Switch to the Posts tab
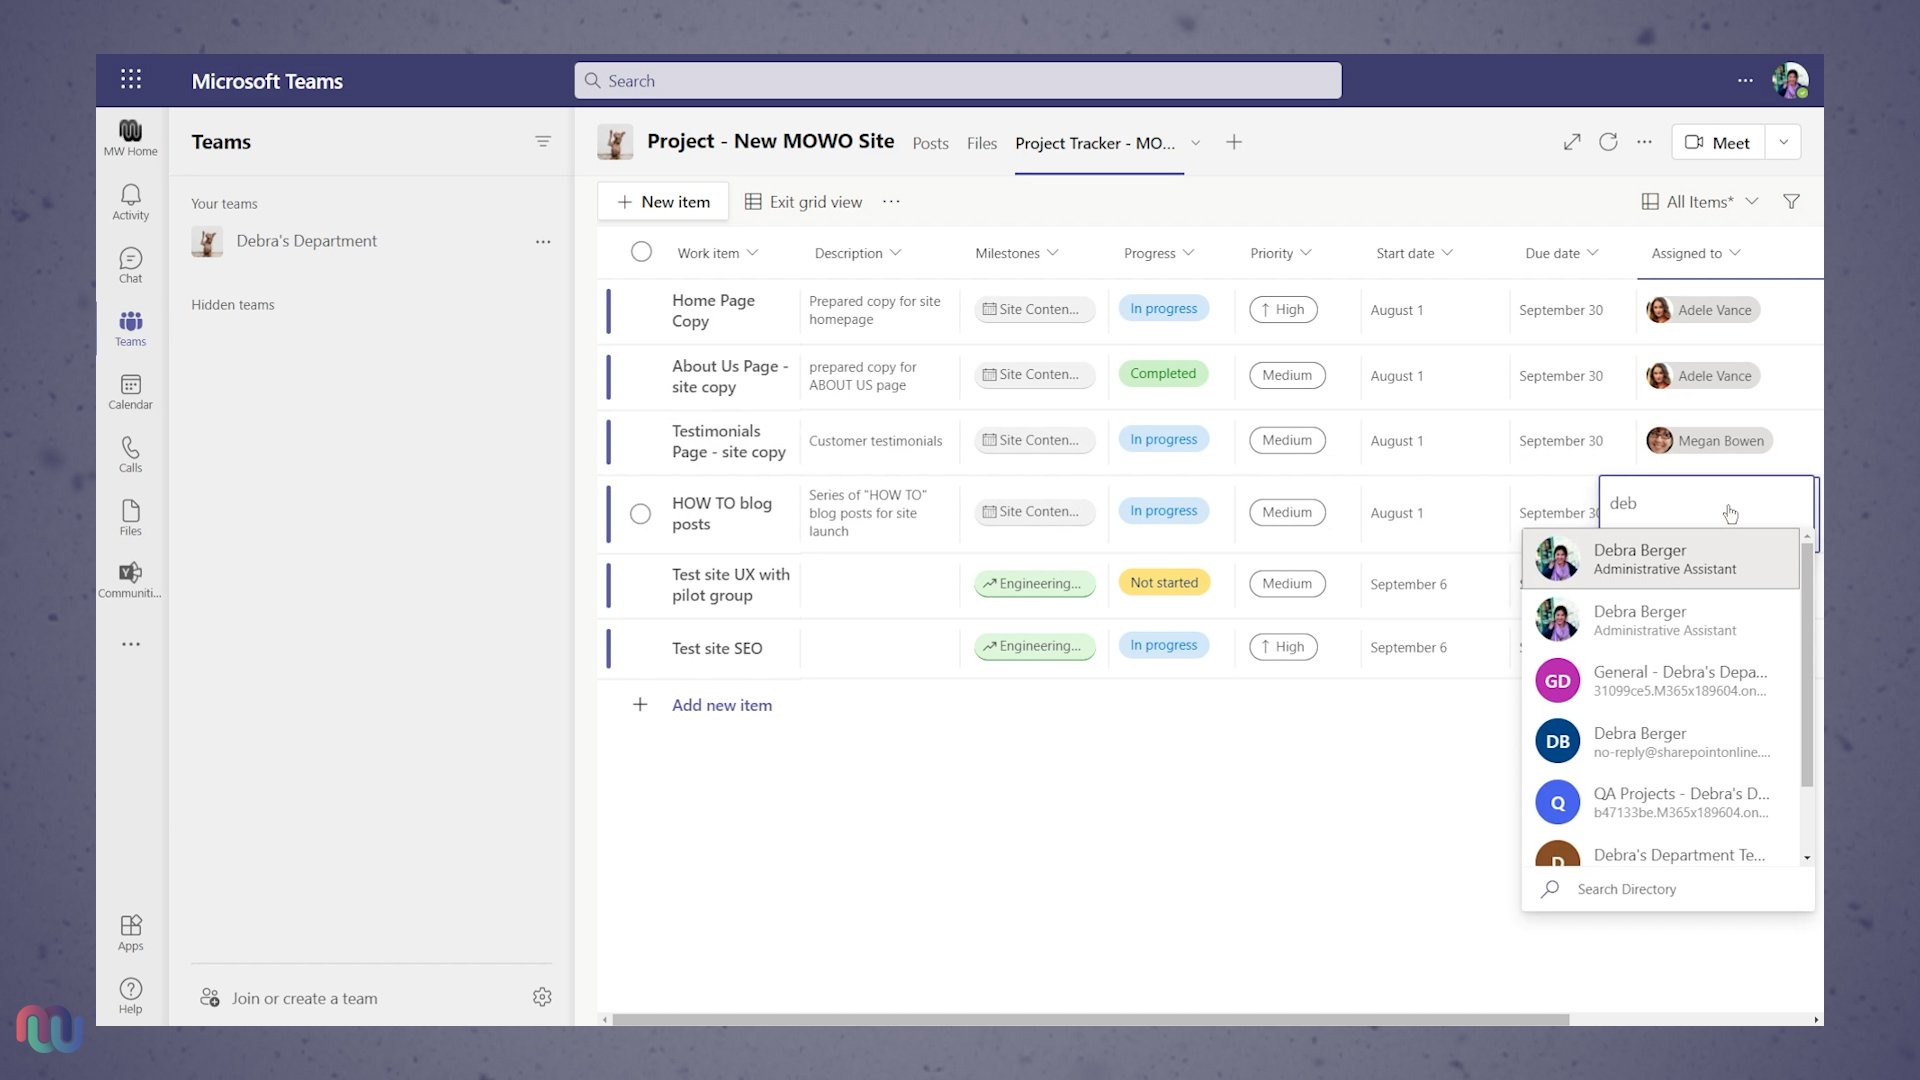 coord(930,143)
